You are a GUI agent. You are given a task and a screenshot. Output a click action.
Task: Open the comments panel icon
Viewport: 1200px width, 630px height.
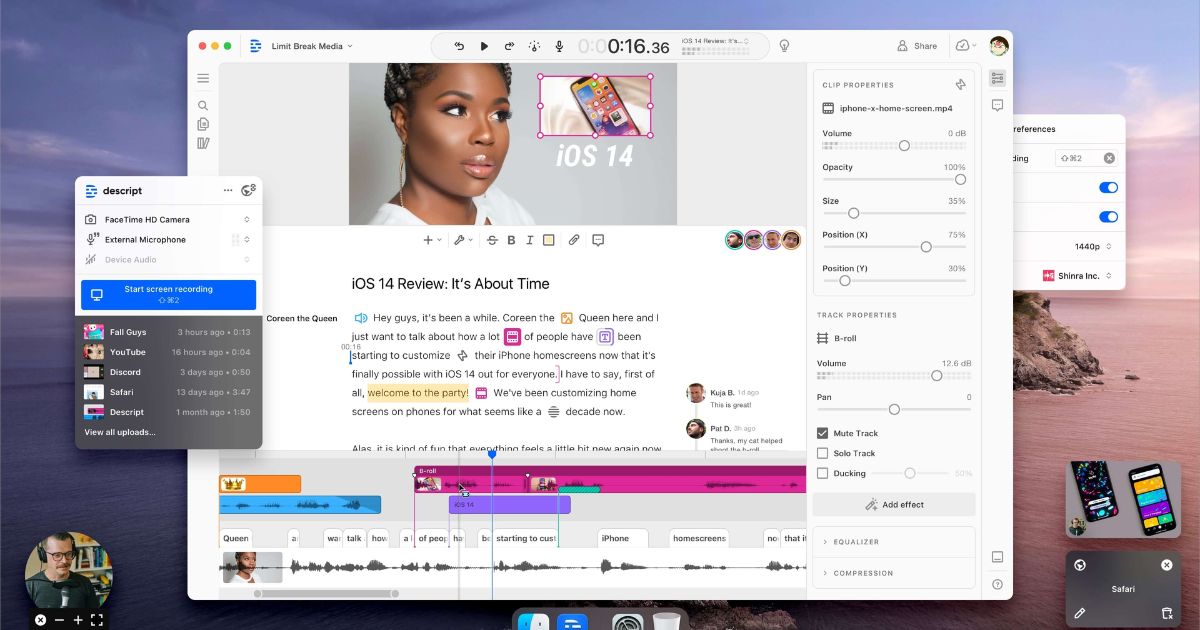[x=997, y=105]
